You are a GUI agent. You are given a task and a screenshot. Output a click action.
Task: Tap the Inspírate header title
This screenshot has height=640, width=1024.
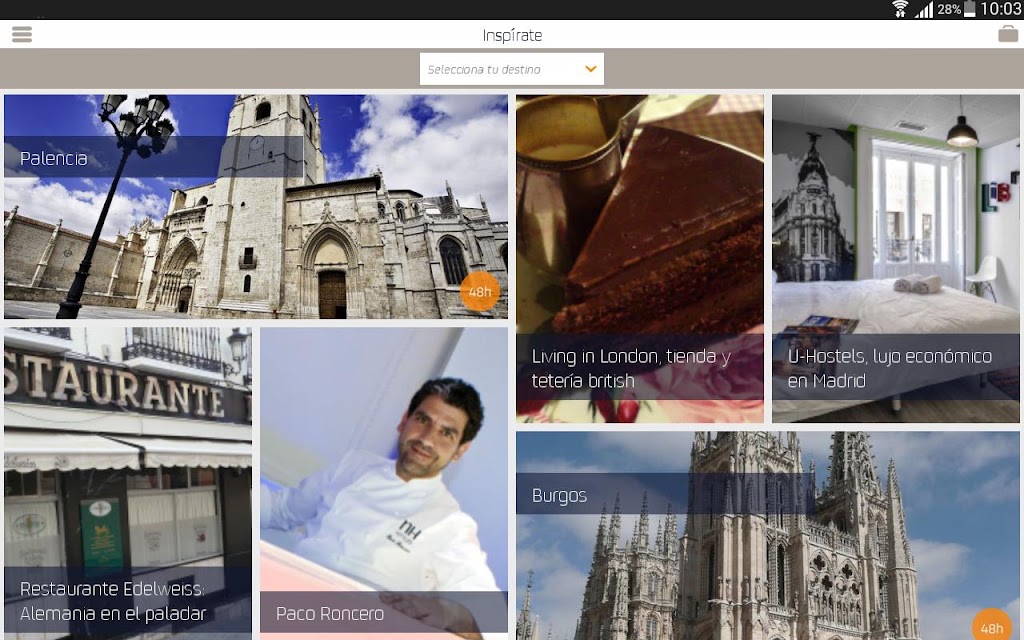point(512,35)
